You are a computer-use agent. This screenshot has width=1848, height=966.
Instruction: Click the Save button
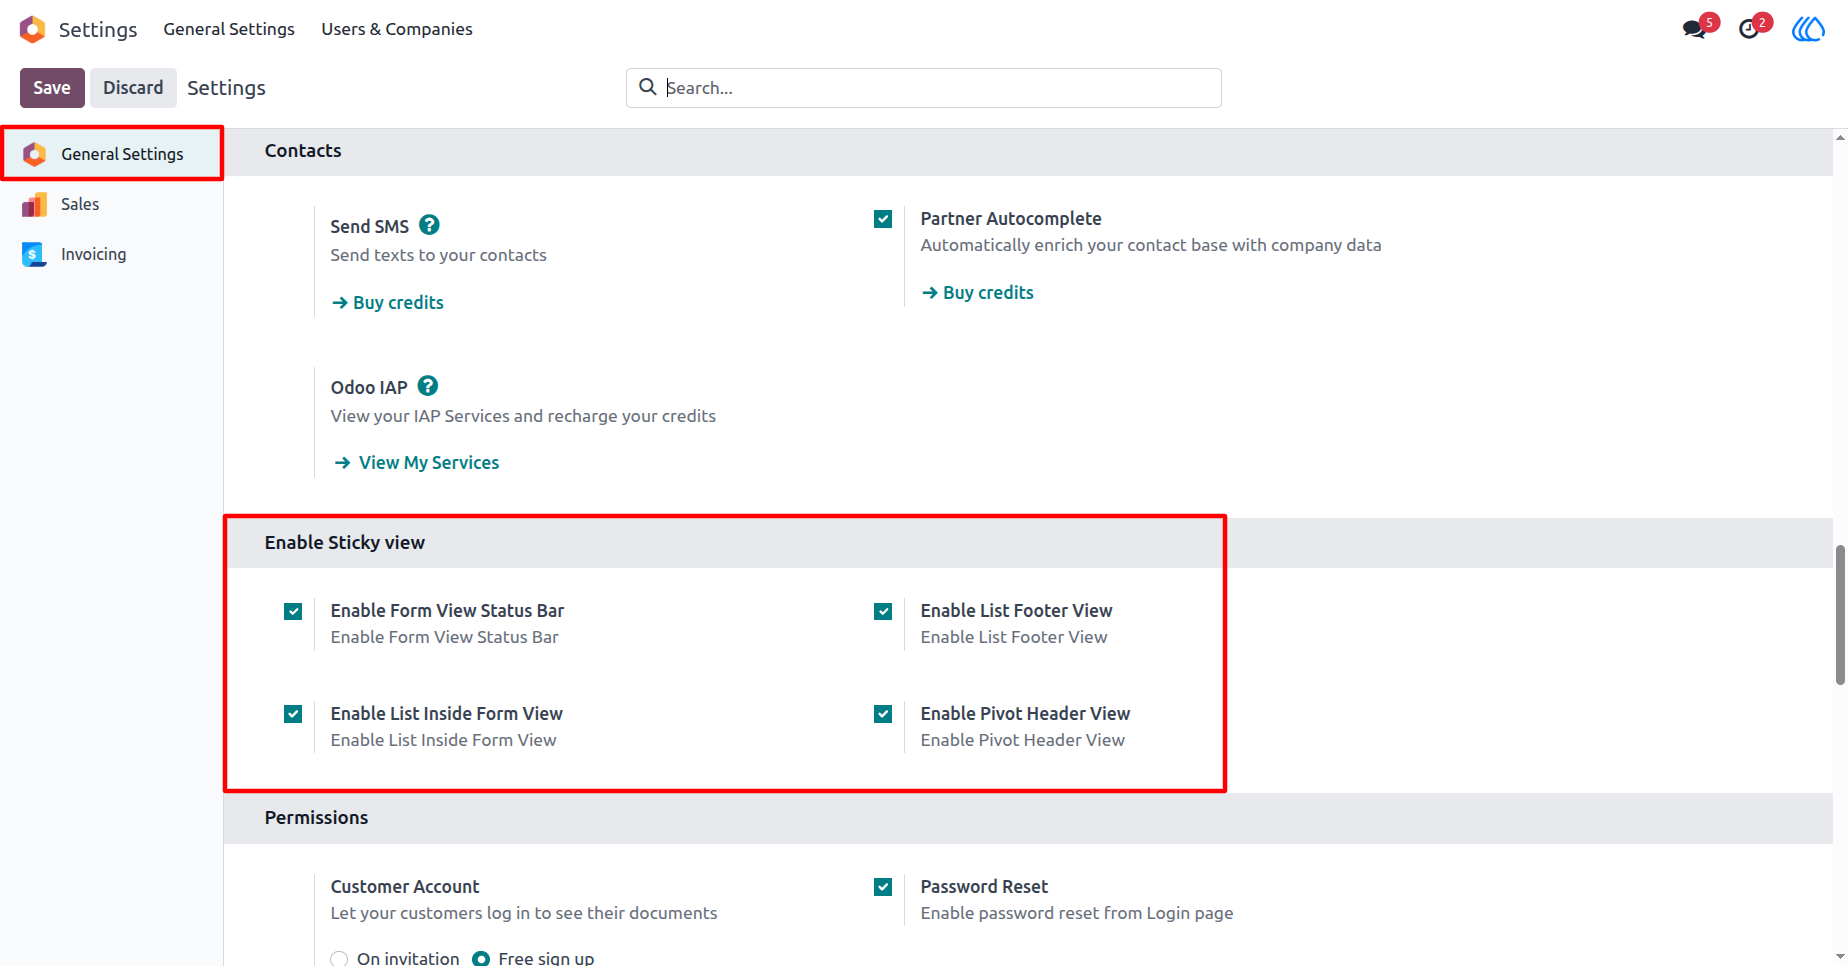pyautogui.click(x=52, y=88)
